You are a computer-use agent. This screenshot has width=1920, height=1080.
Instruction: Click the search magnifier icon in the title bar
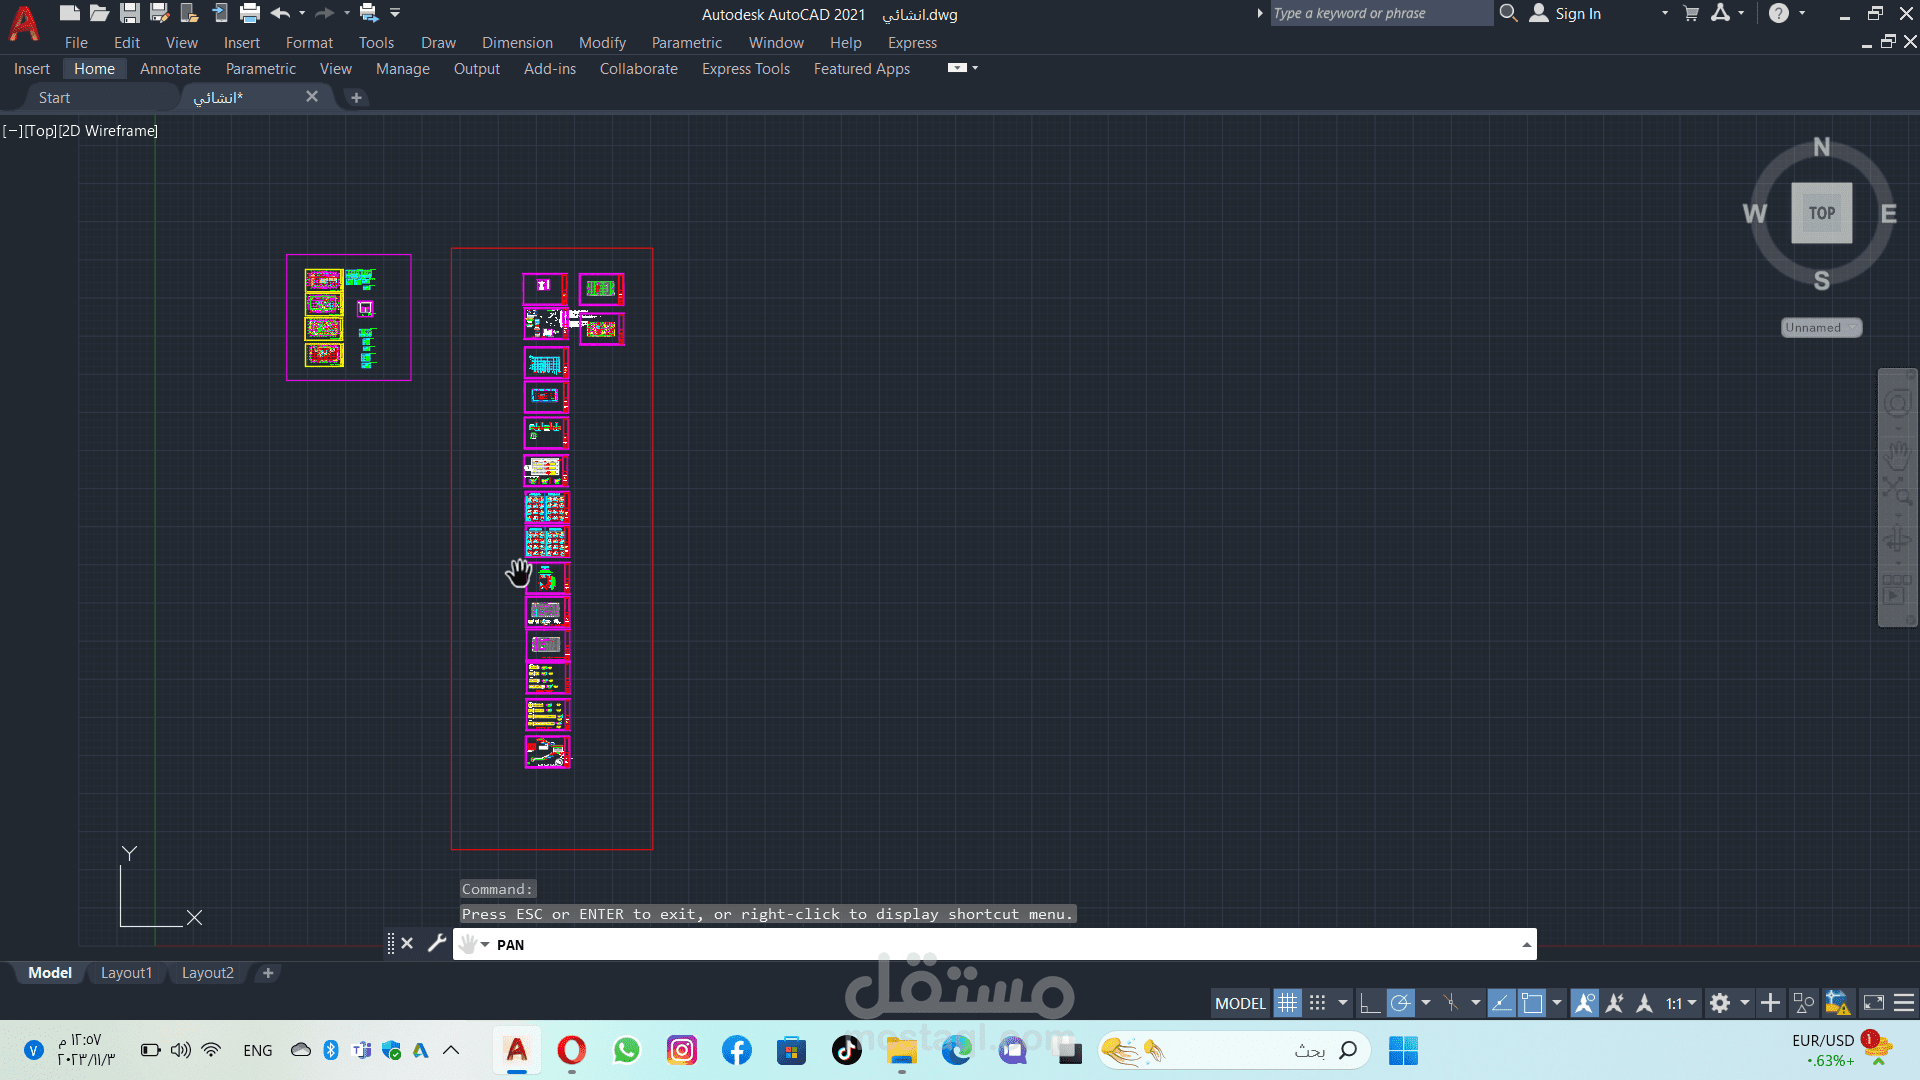click(x=1509, y=13)
